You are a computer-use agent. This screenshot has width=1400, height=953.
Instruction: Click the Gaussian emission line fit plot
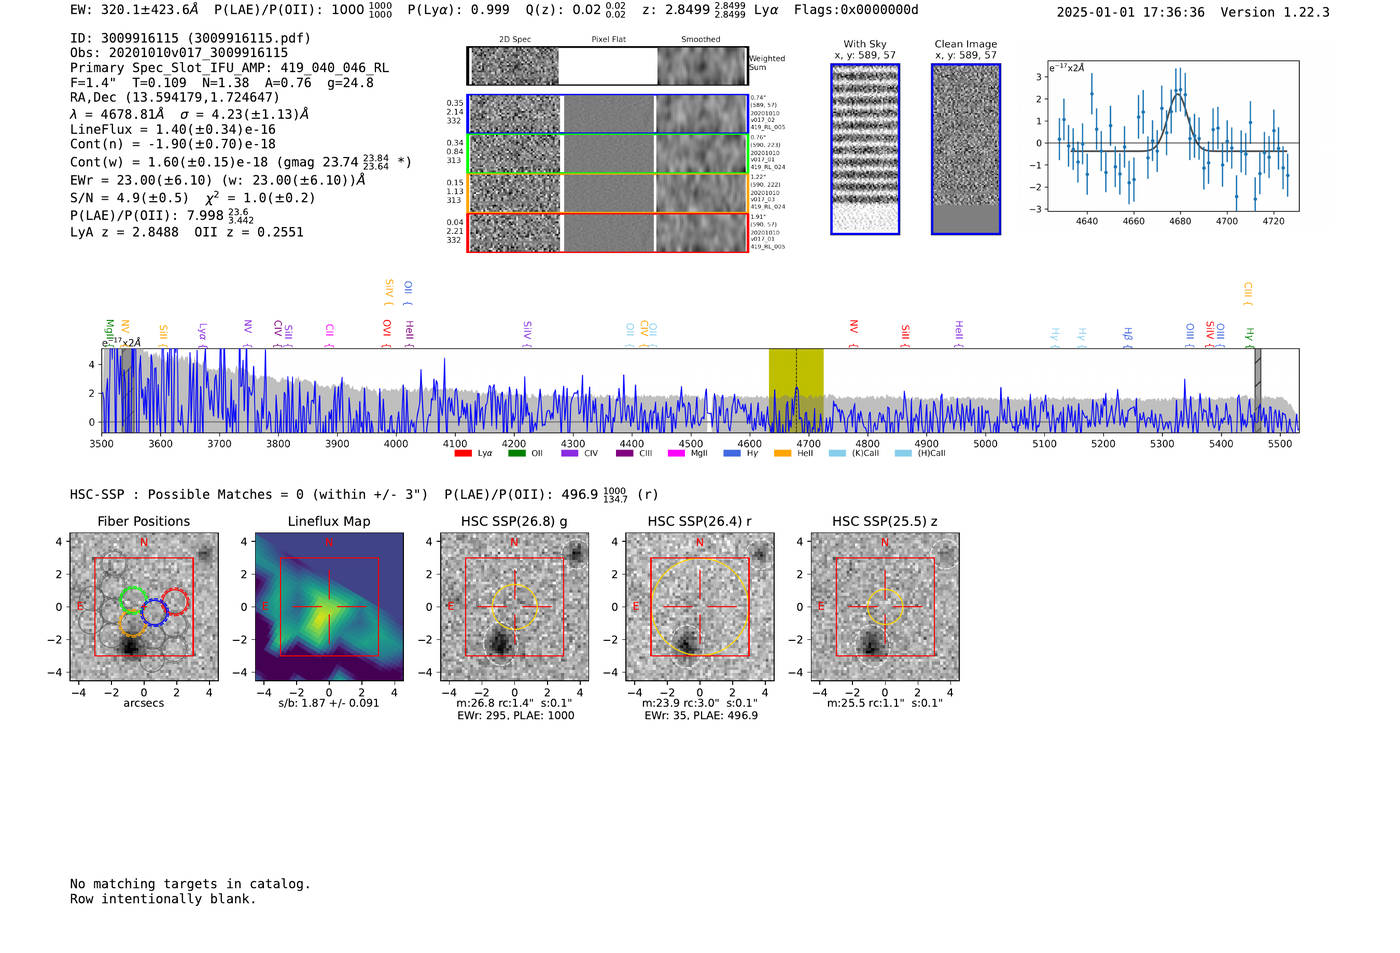(1172, 136)
